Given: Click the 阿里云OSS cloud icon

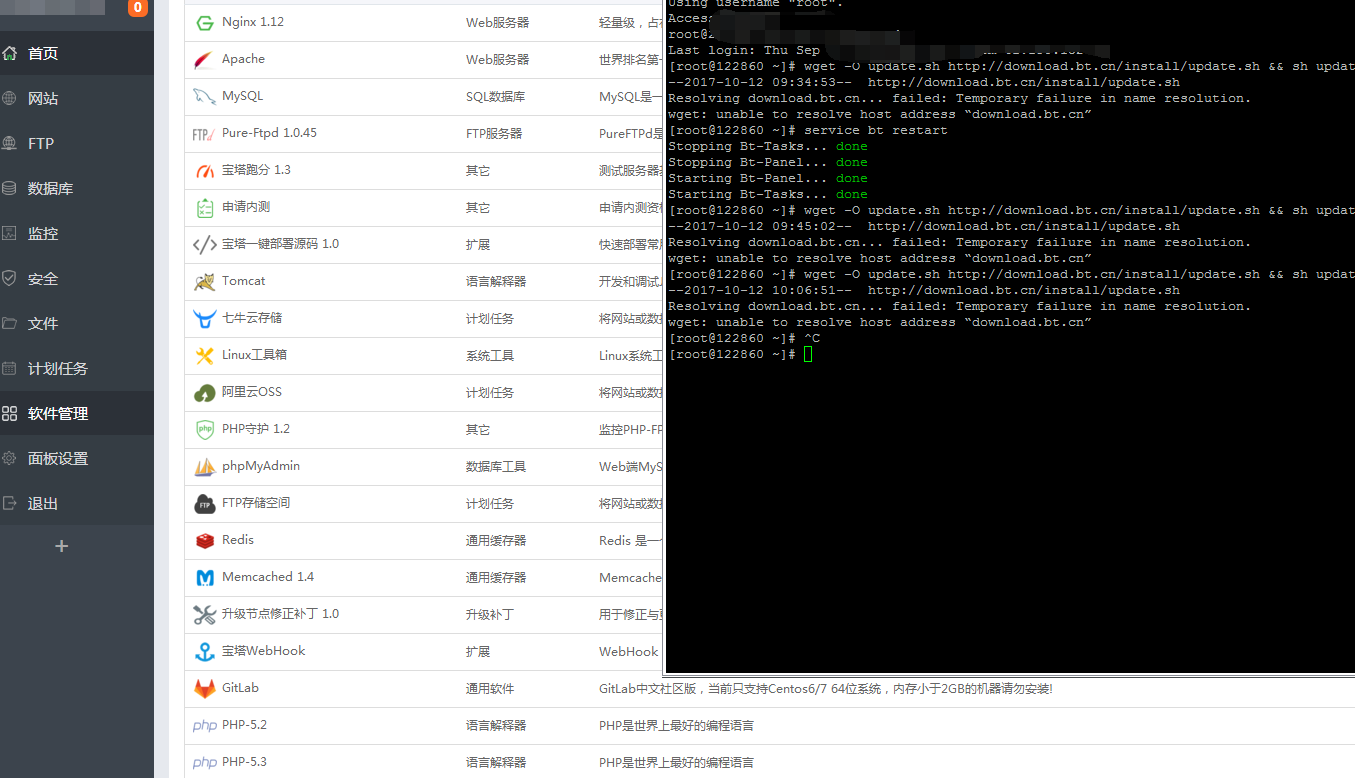Looking at the screenshot, I should coord(204,393).
